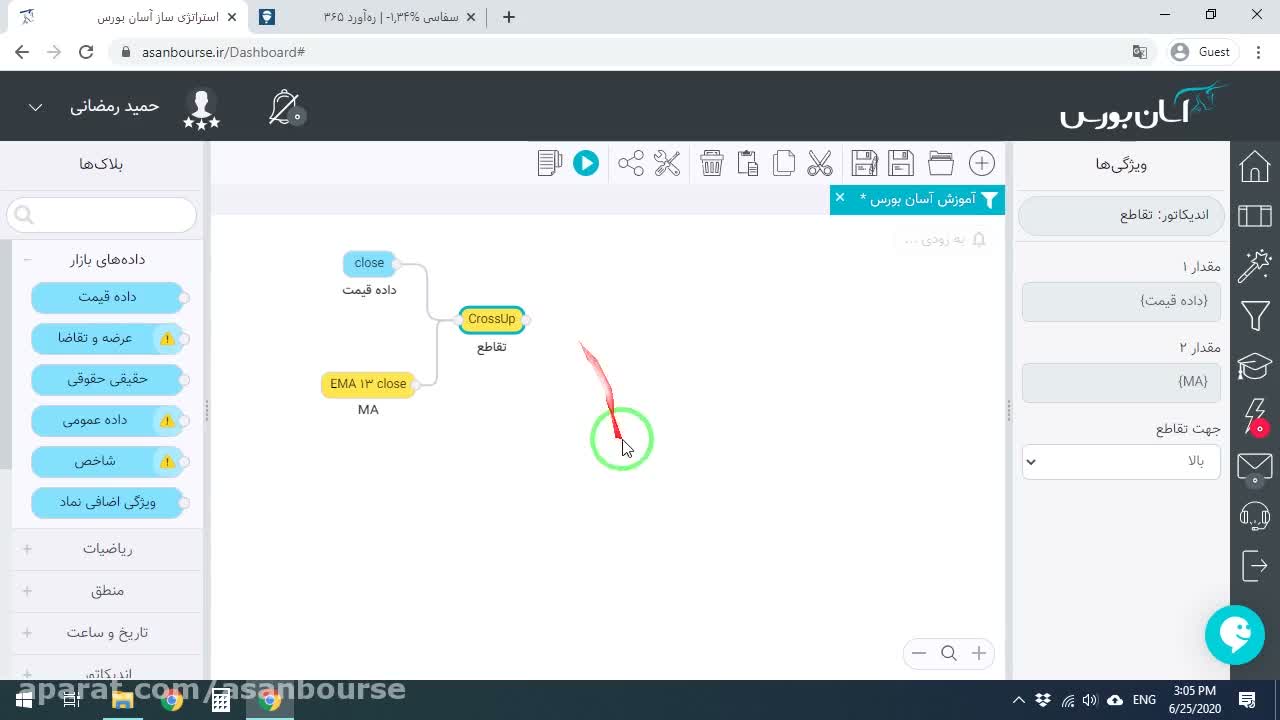Open the report document icon in toolbar
This screenshot has width=1280, height=720.
[x=550, y=163]
